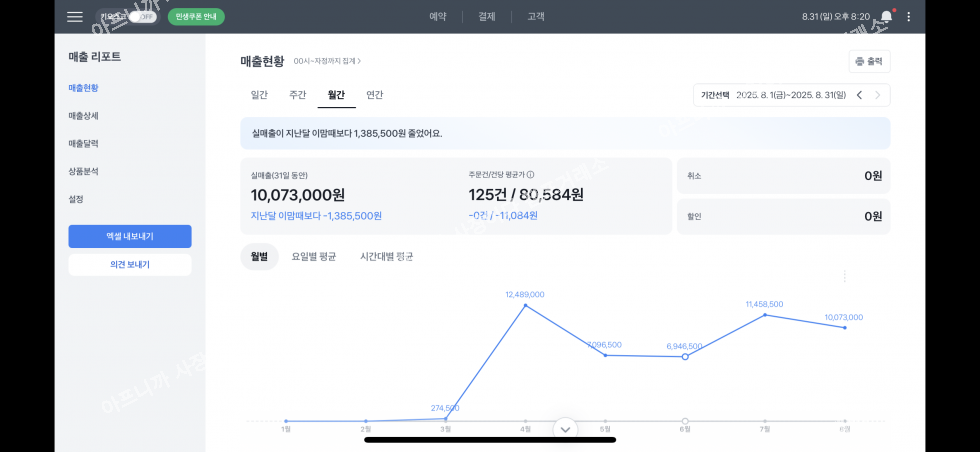Viewport: 980px width, 452px height.
Task: Click the chart's three-dot options icon
Action: pos(845,276)
